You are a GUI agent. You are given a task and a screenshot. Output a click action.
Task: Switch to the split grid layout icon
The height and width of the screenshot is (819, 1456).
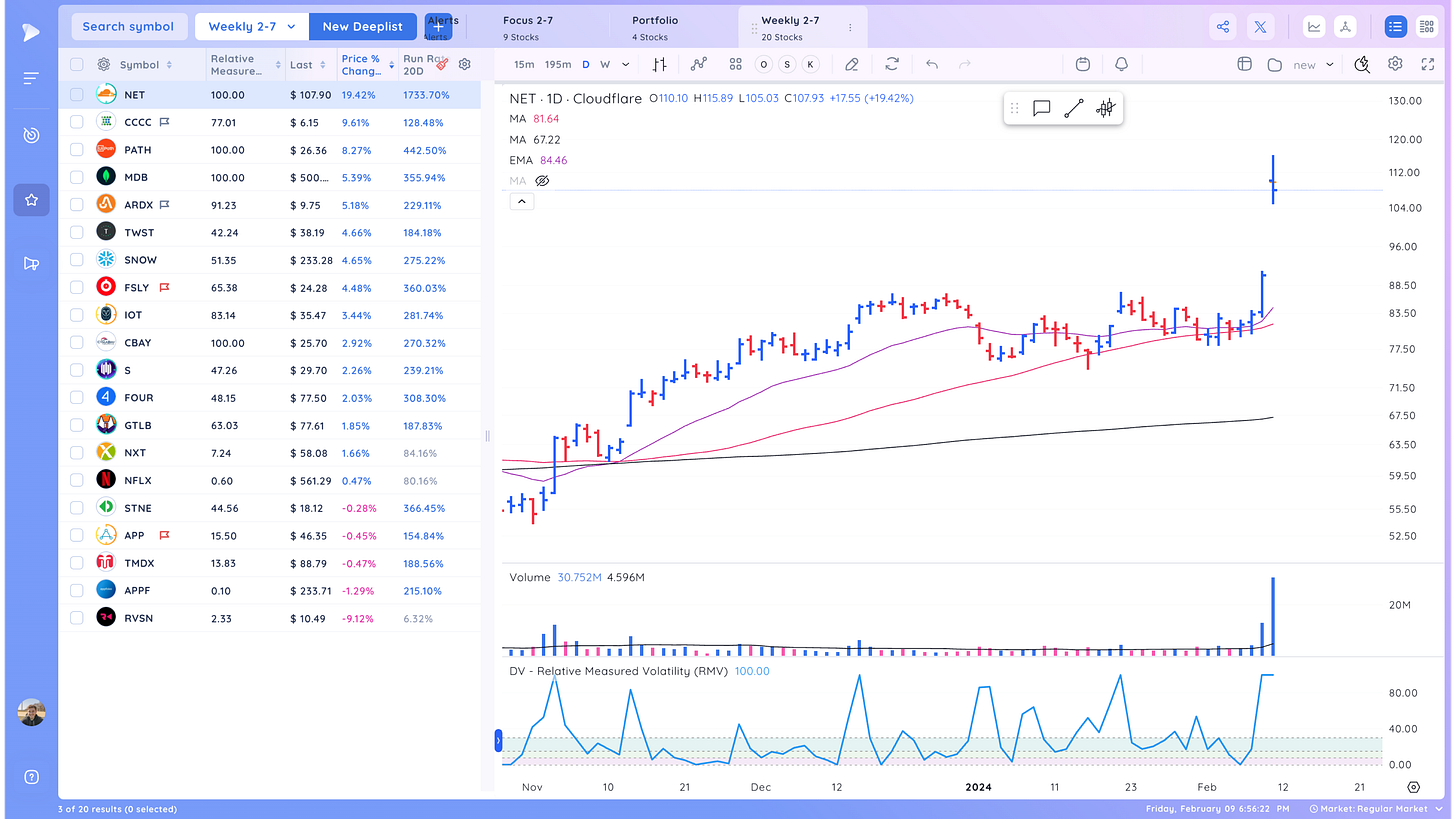pos(1427,27)
